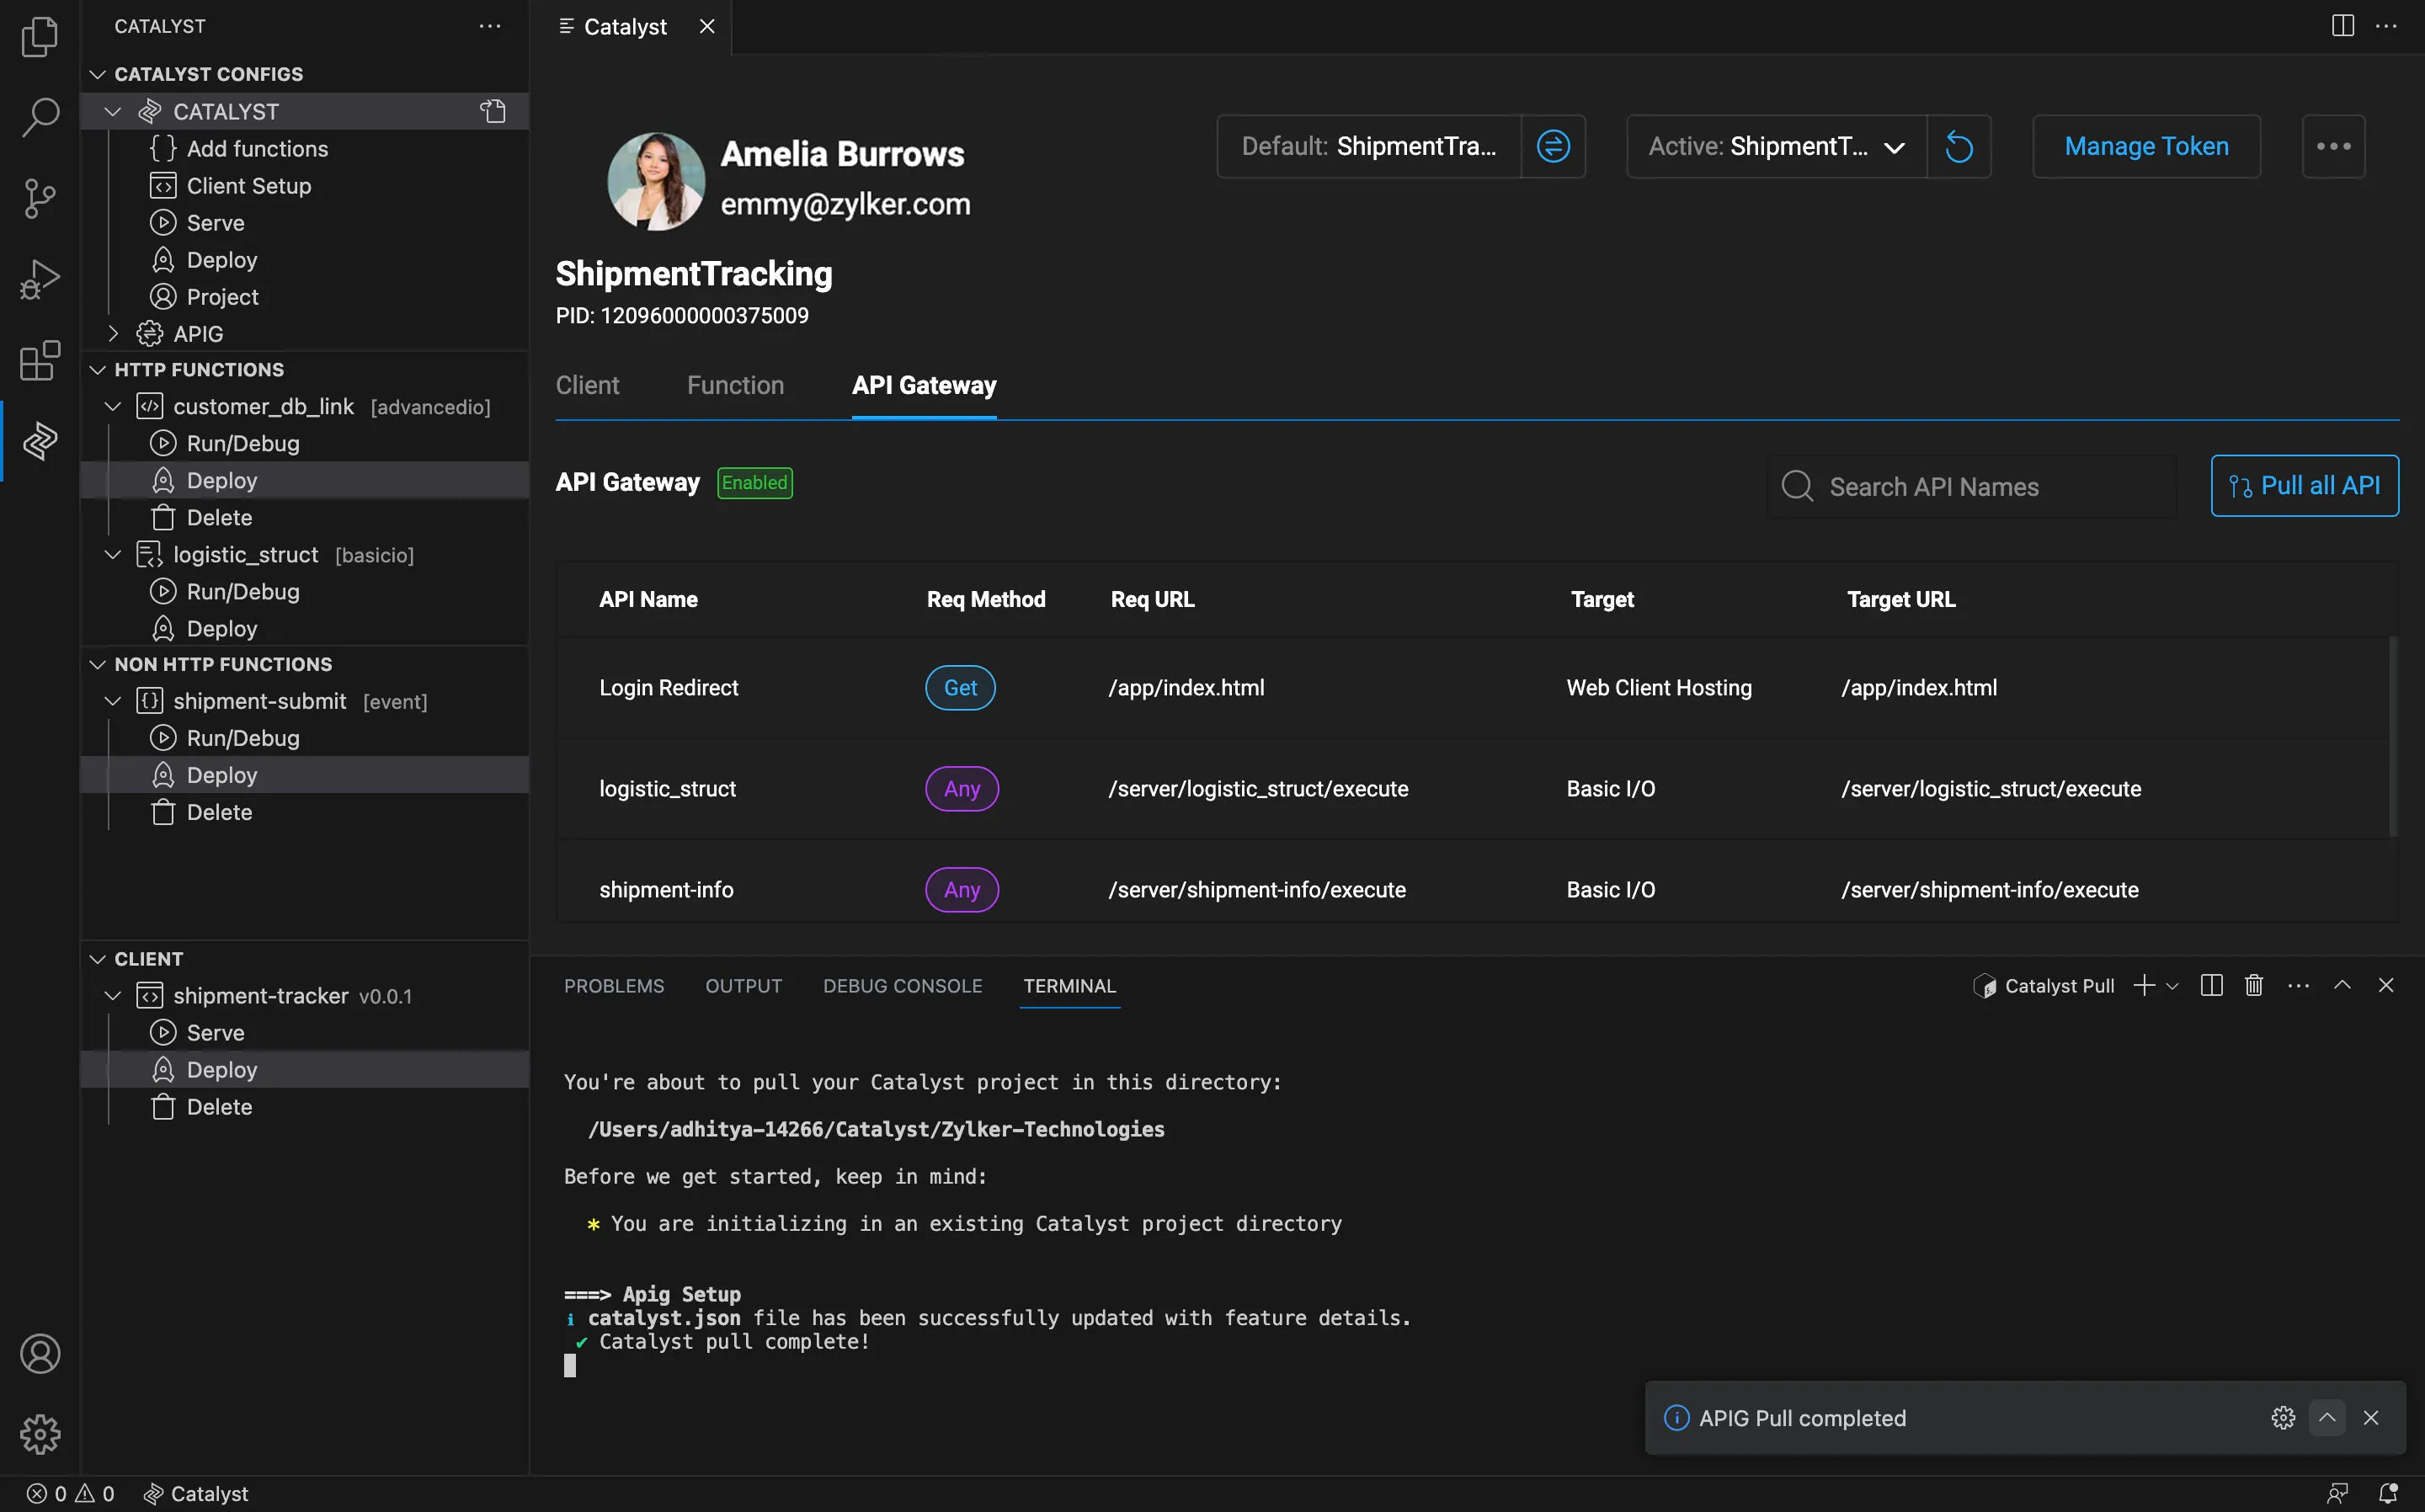Click the API table vertical scrollbar
The width and height of the screenshot is (2425, 1512).
[x=2393, y=736]
